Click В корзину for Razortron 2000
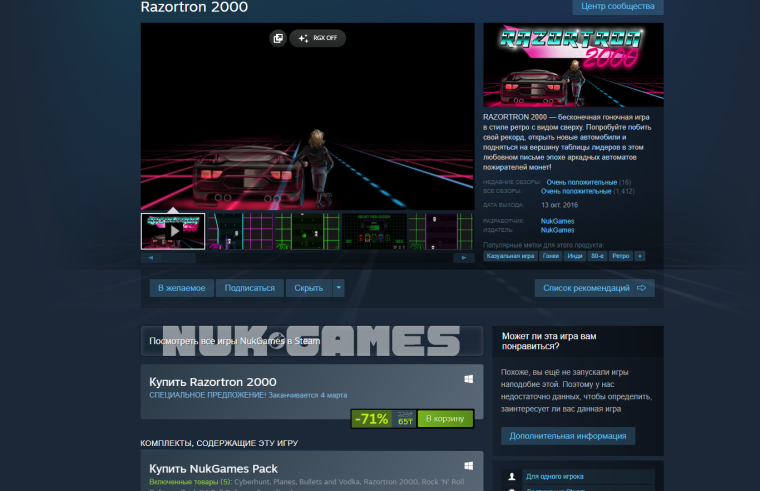This screenshot has height=491, width=760. 445,419
